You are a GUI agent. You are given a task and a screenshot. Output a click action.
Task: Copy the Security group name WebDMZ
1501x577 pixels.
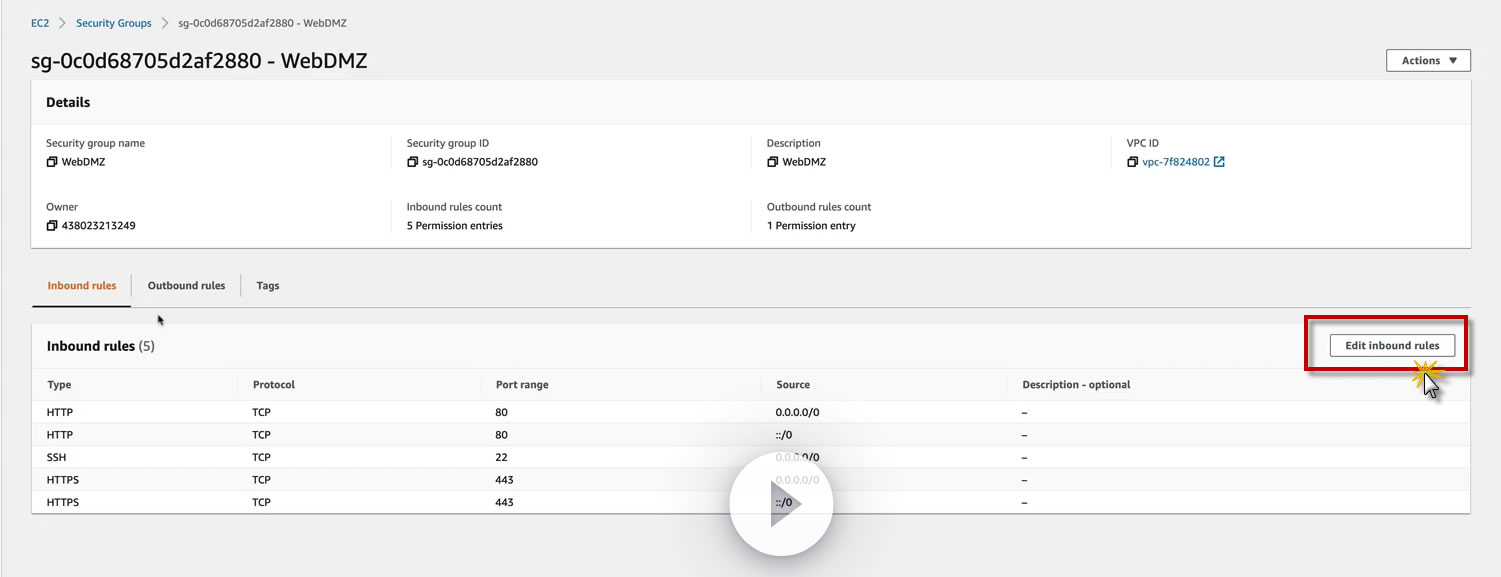click(x=52, y=162)
